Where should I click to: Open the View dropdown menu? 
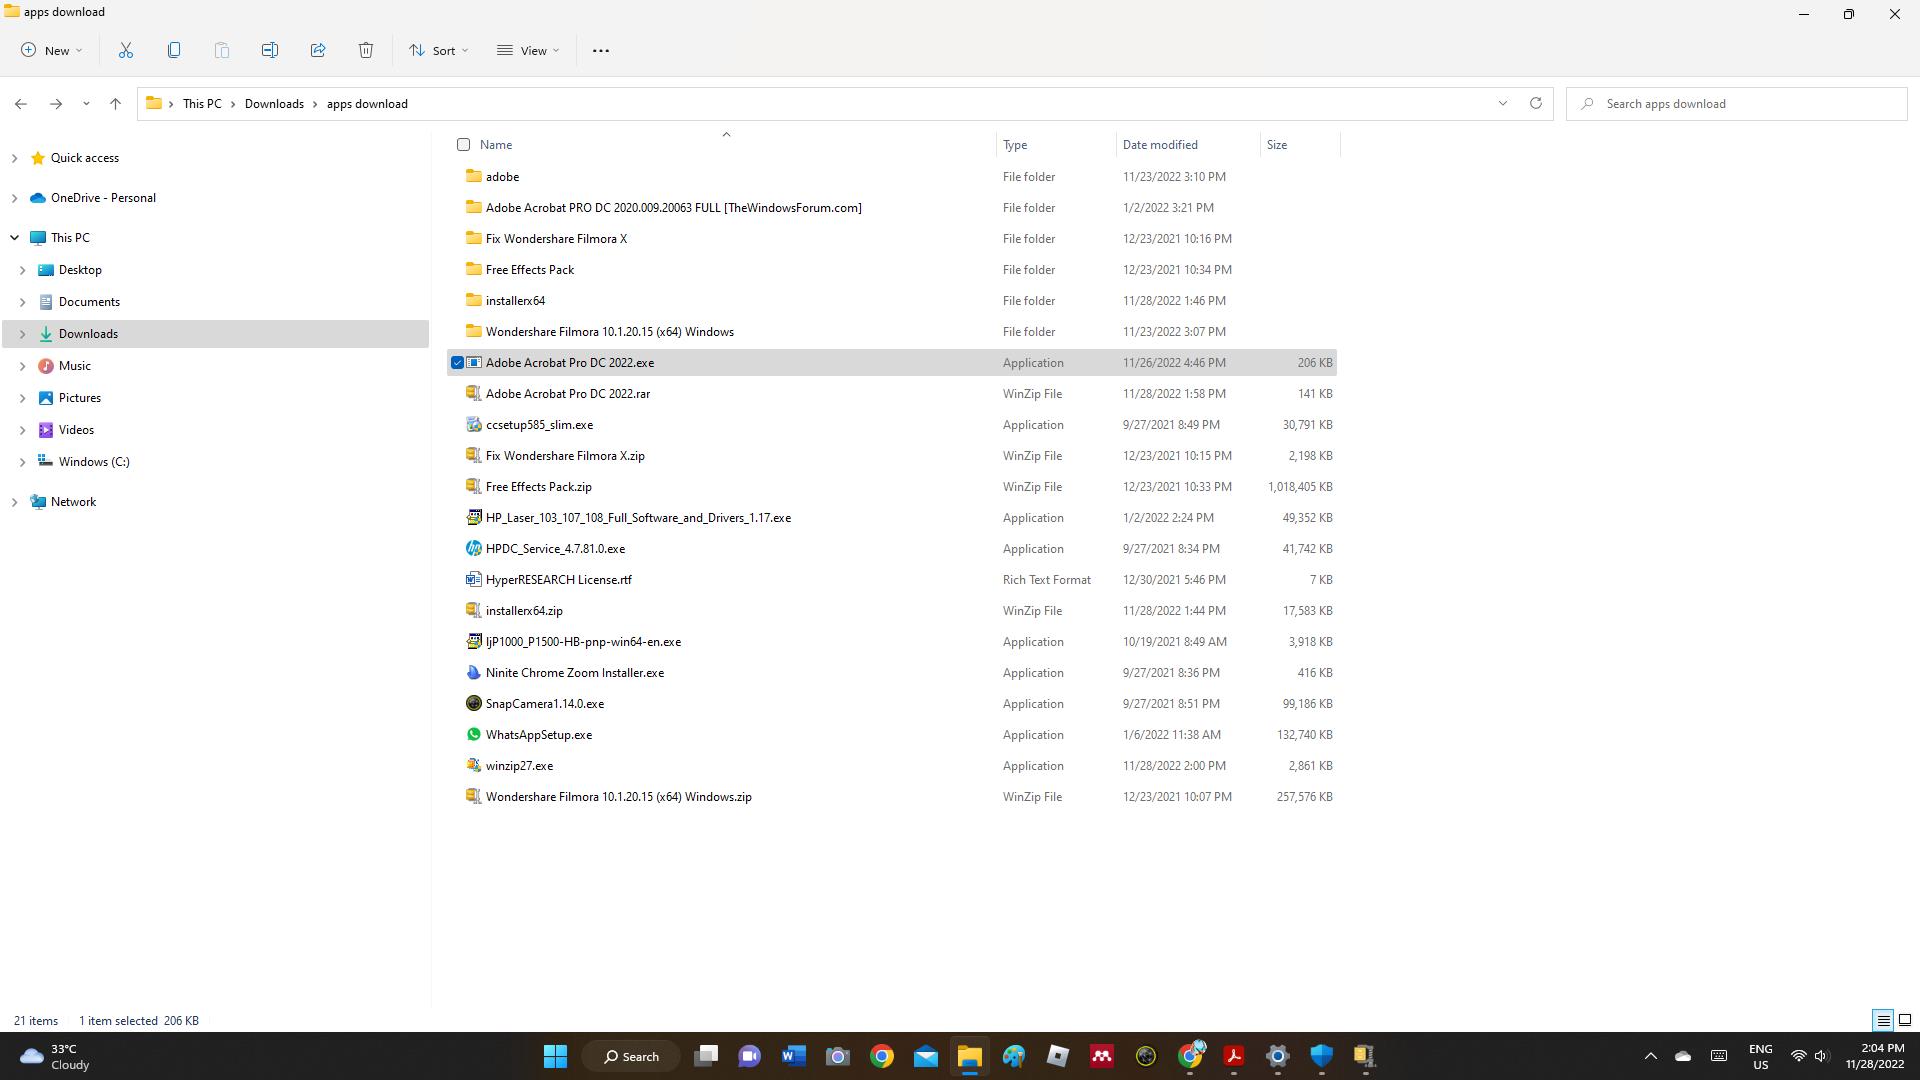coord(528,50)
